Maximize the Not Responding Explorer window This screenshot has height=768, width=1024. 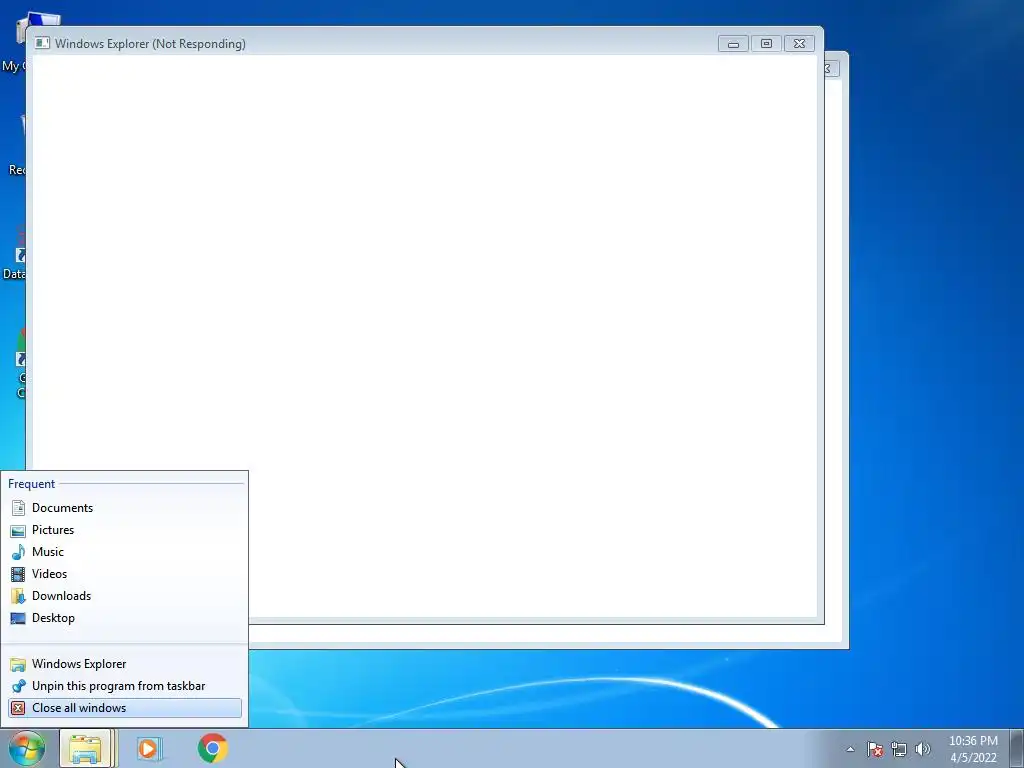click(766, 44)
